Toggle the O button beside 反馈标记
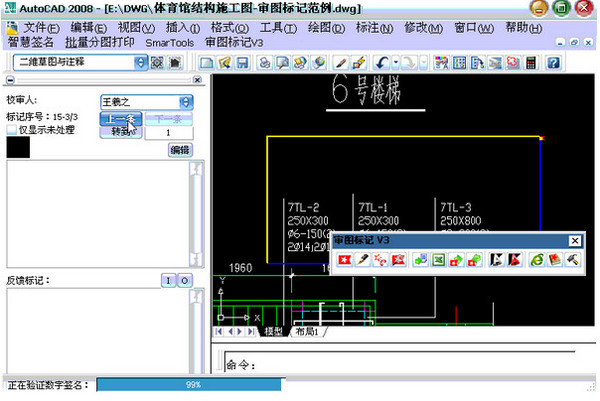The image size is (600, 401). [x=185, y=281]
